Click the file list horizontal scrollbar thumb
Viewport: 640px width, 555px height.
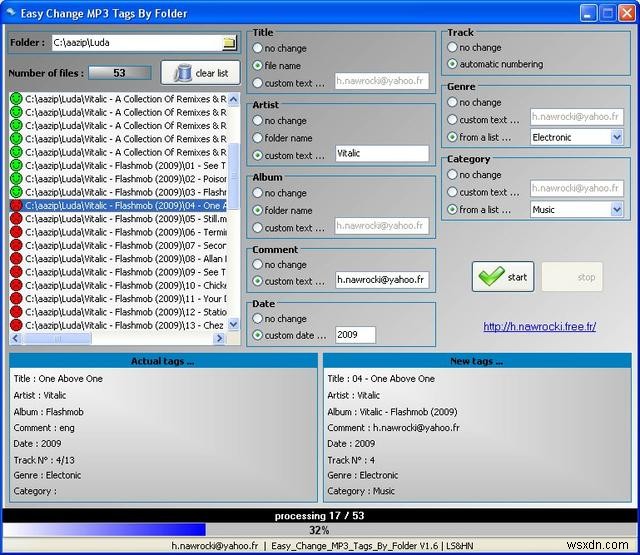tap(57, 338)
